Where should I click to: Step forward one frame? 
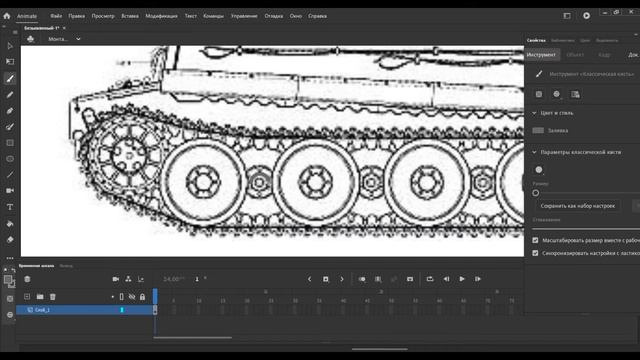[x=478, y=279]
